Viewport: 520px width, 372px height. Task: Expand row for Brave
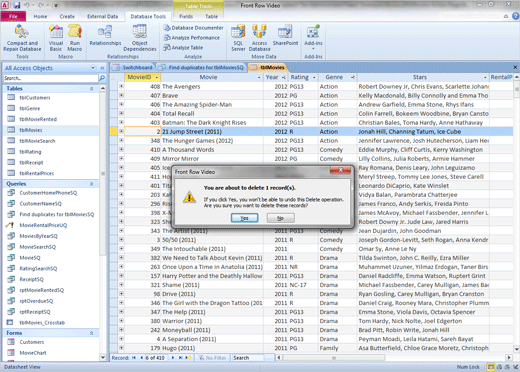[121, 95]
